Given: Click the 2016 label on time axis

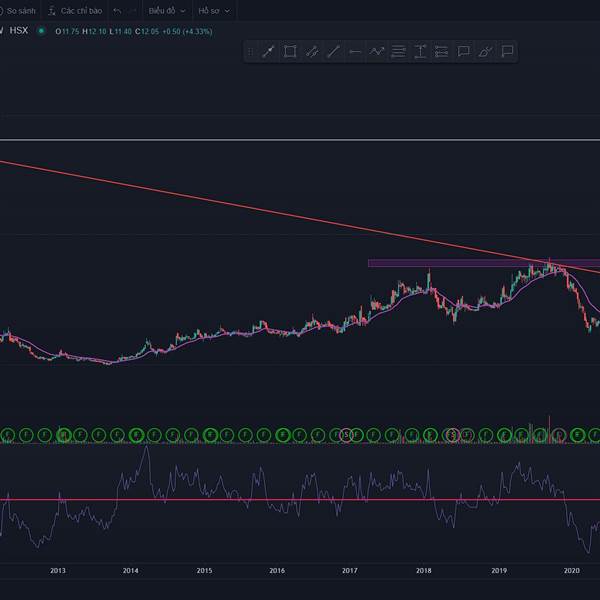Looking at the screenshot, I should 277,571.
